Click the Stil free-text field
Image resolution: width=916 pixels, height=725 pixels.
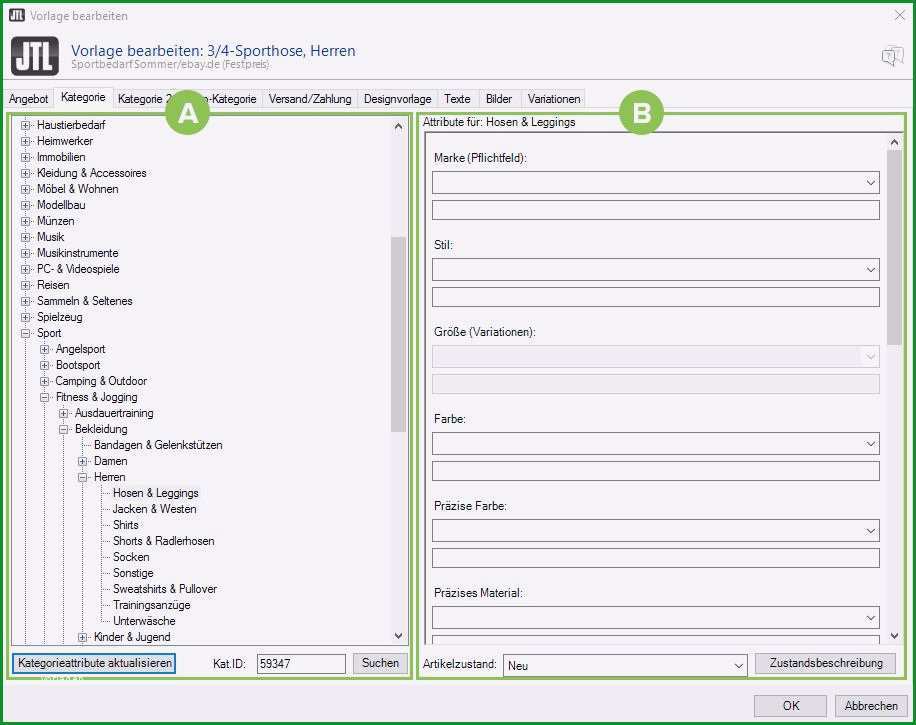point(655,297)
